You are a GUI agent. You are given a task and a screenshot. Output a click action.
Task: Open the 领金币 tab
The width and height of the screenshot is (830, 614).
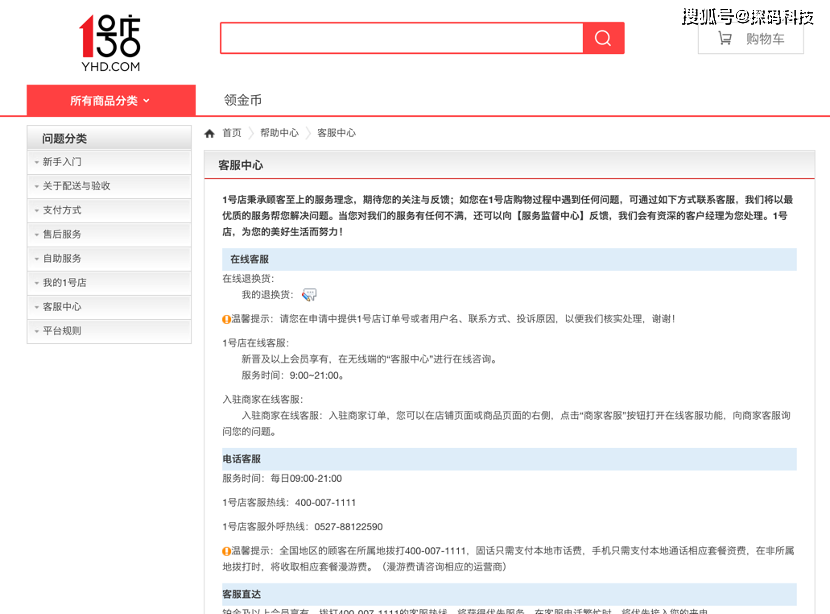point(242,100)
